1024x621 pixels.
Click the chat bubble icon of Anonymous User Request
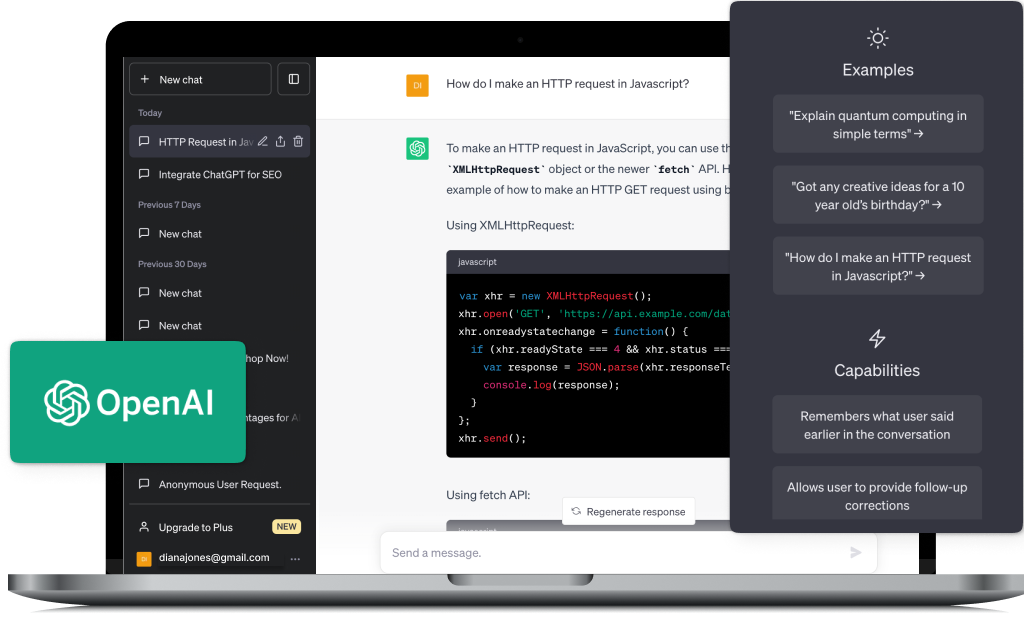pos(144,484)
